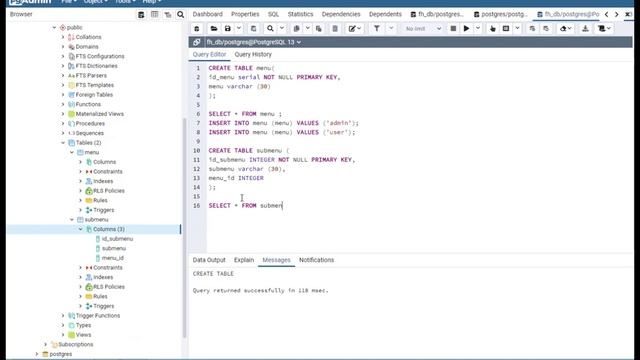
Task: Select the postgres/postg... query tool tab
Action: [500, 14]
